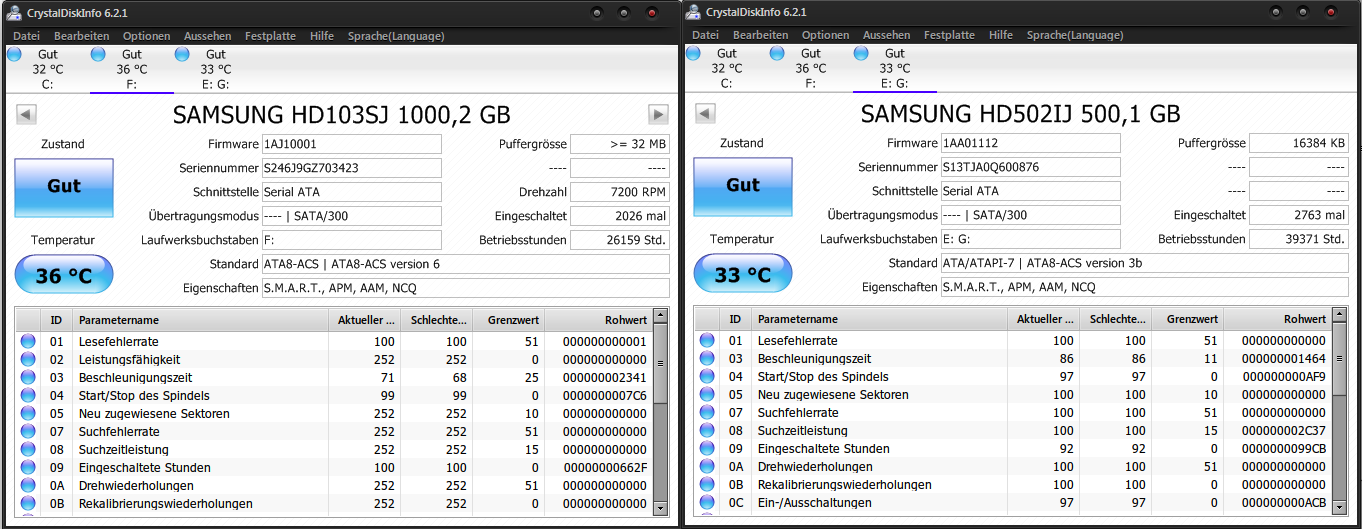Open Sprache(Language) menu in right window
The width and height of the screenshot is (1362, 529).
[1075, 35]
